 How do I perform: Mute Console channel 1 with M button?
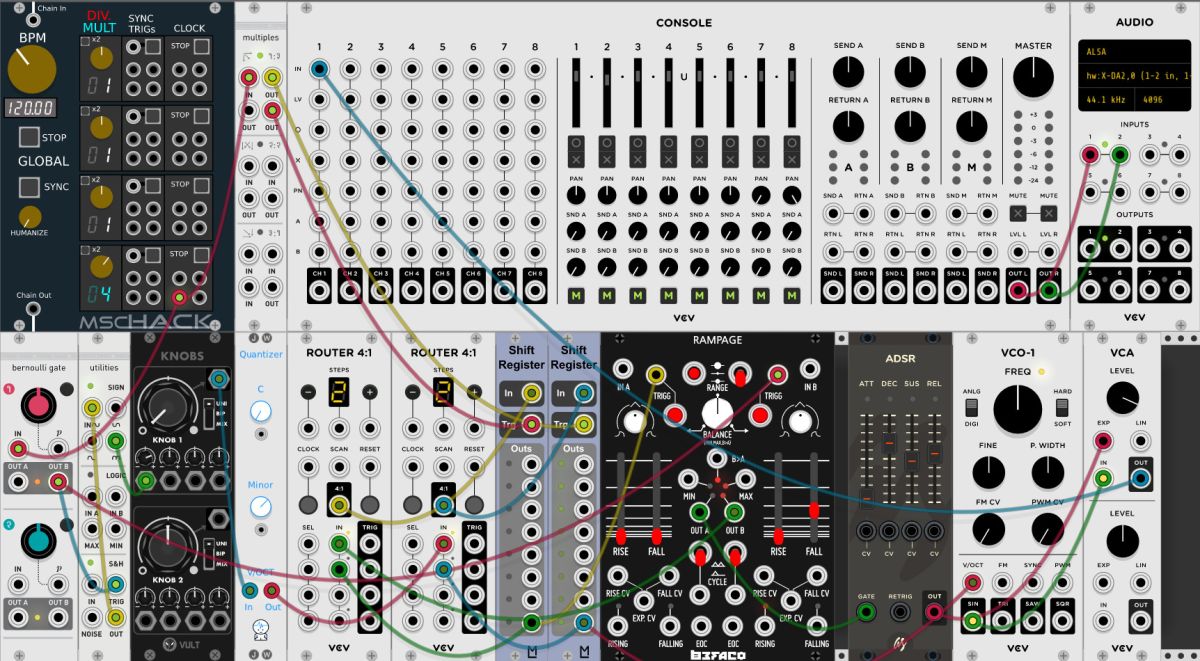576,295
